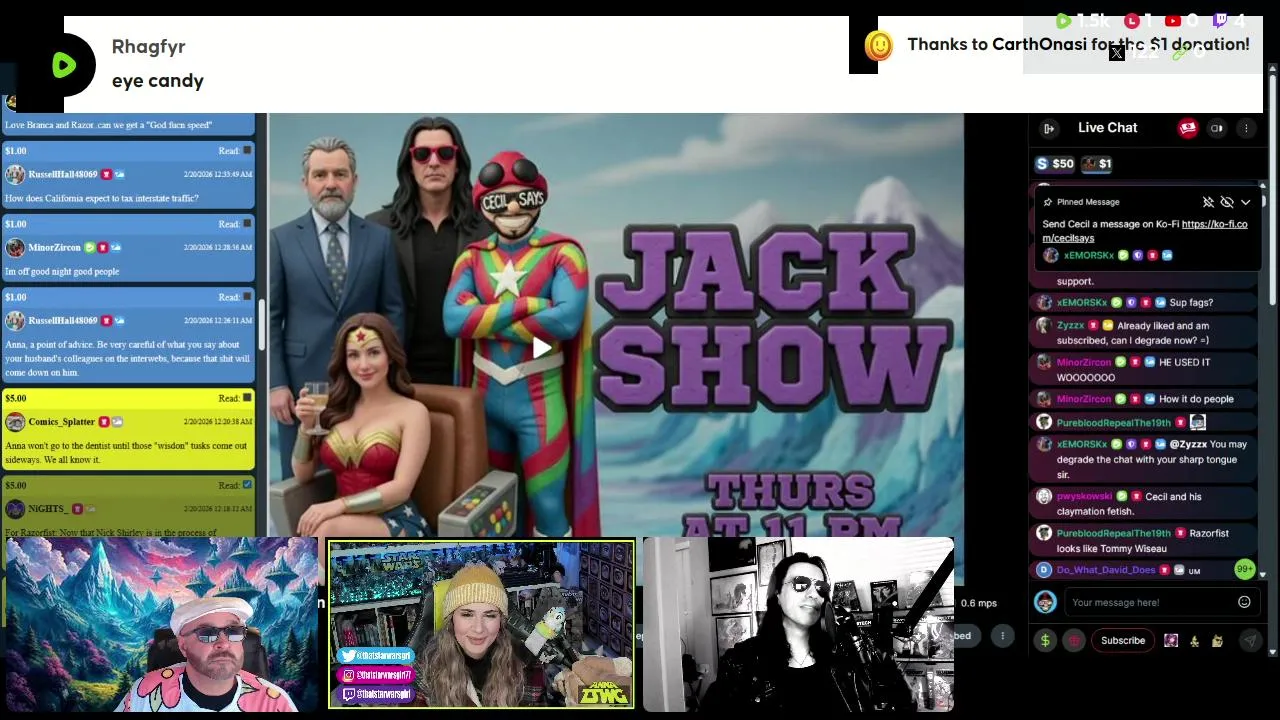Toggle theater view icon in Live Chat header

(x=1217, y=128)
